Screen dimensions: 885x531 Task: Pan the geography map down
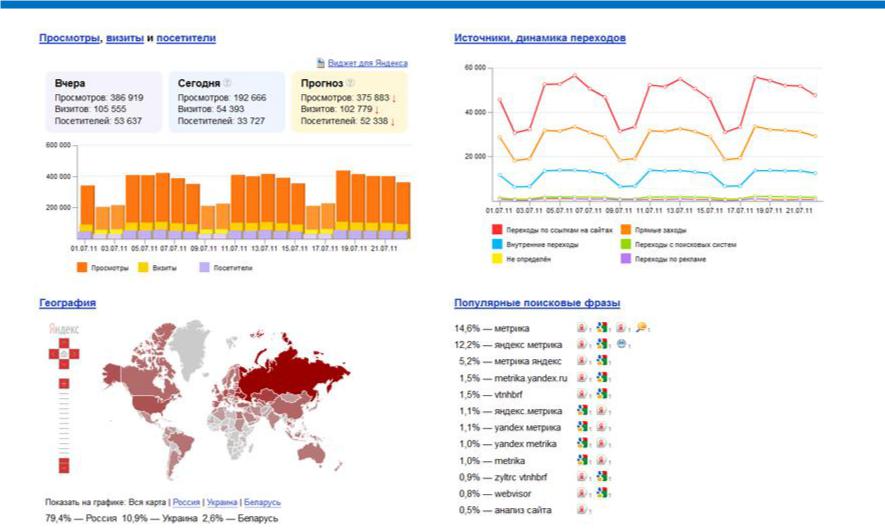pos(64,364)
